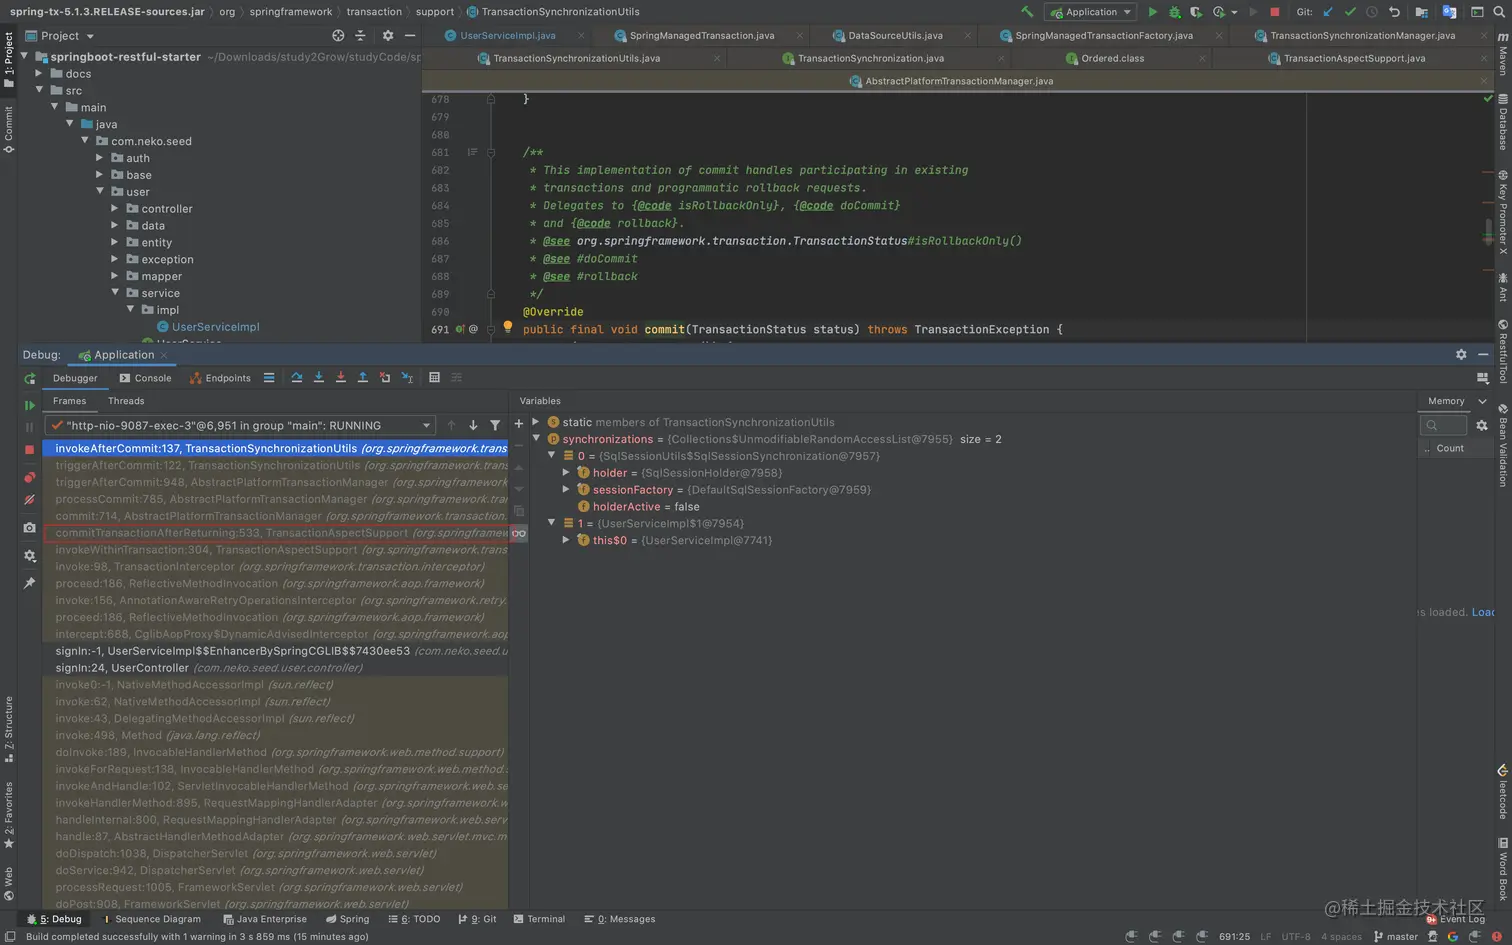Image resolution: width=1512 pixels, height=945 pixels.
Task: Click the Database side panel button
Action: pyautogui.click(x=1502, y=122)
